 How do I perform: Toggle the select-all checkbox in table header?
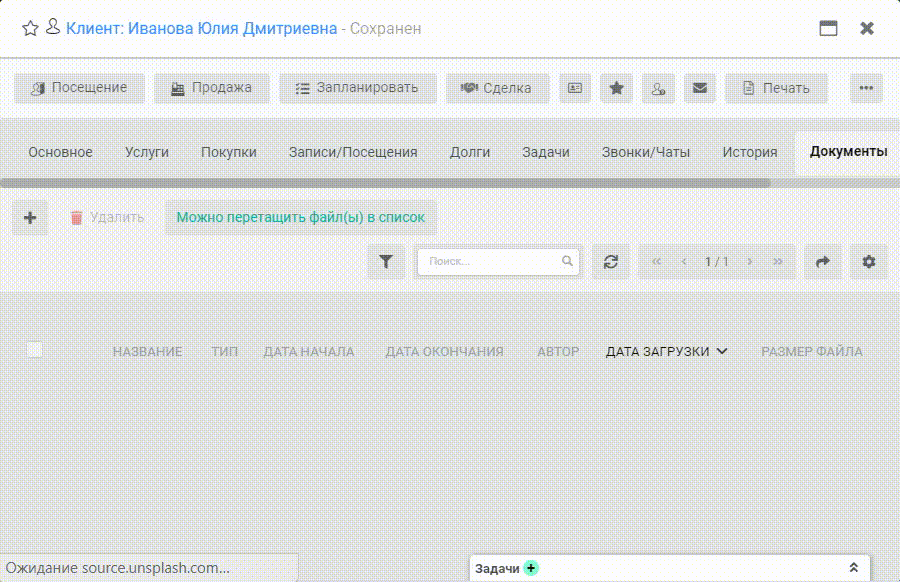tap(34, 350)
